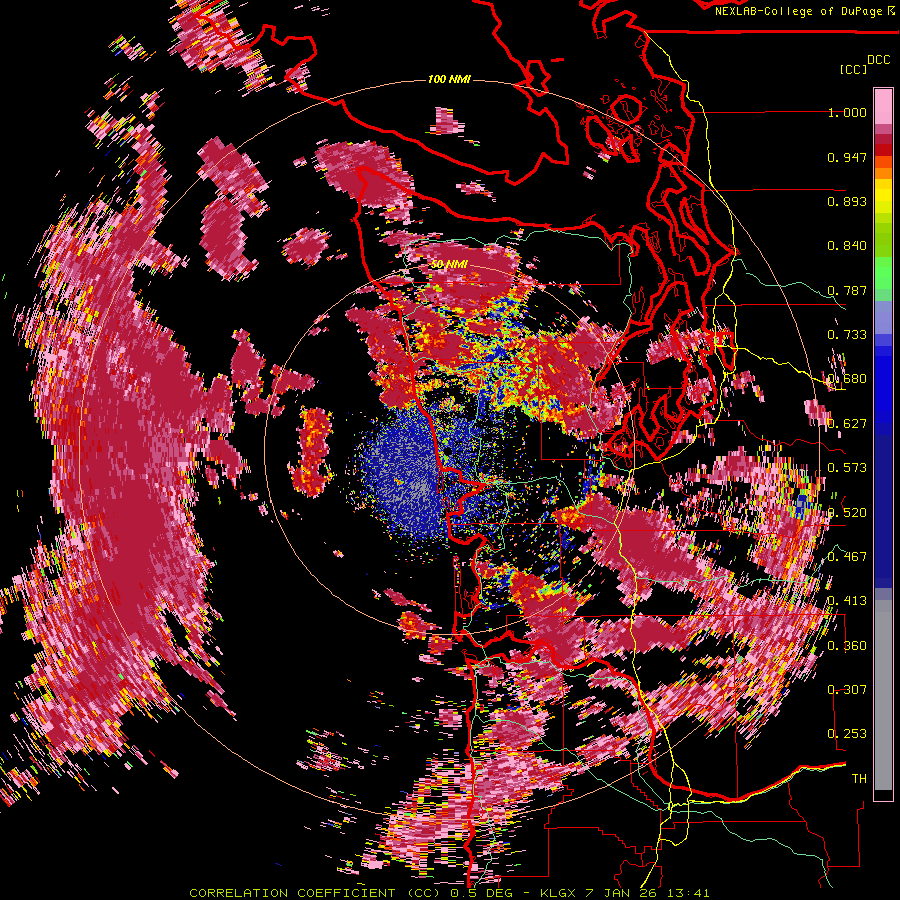
Task: Select the 0.840 legend value
Action: [847, 246]
